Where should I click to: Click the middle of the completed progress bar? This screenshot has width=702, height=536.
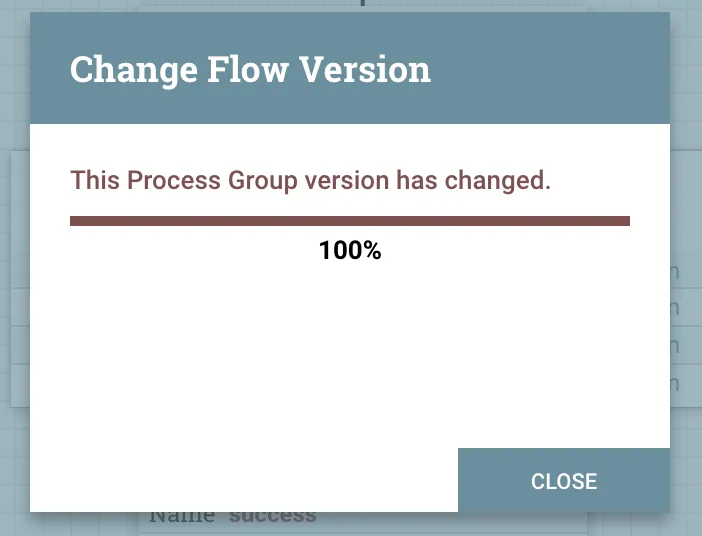click(x=350, y=221)
